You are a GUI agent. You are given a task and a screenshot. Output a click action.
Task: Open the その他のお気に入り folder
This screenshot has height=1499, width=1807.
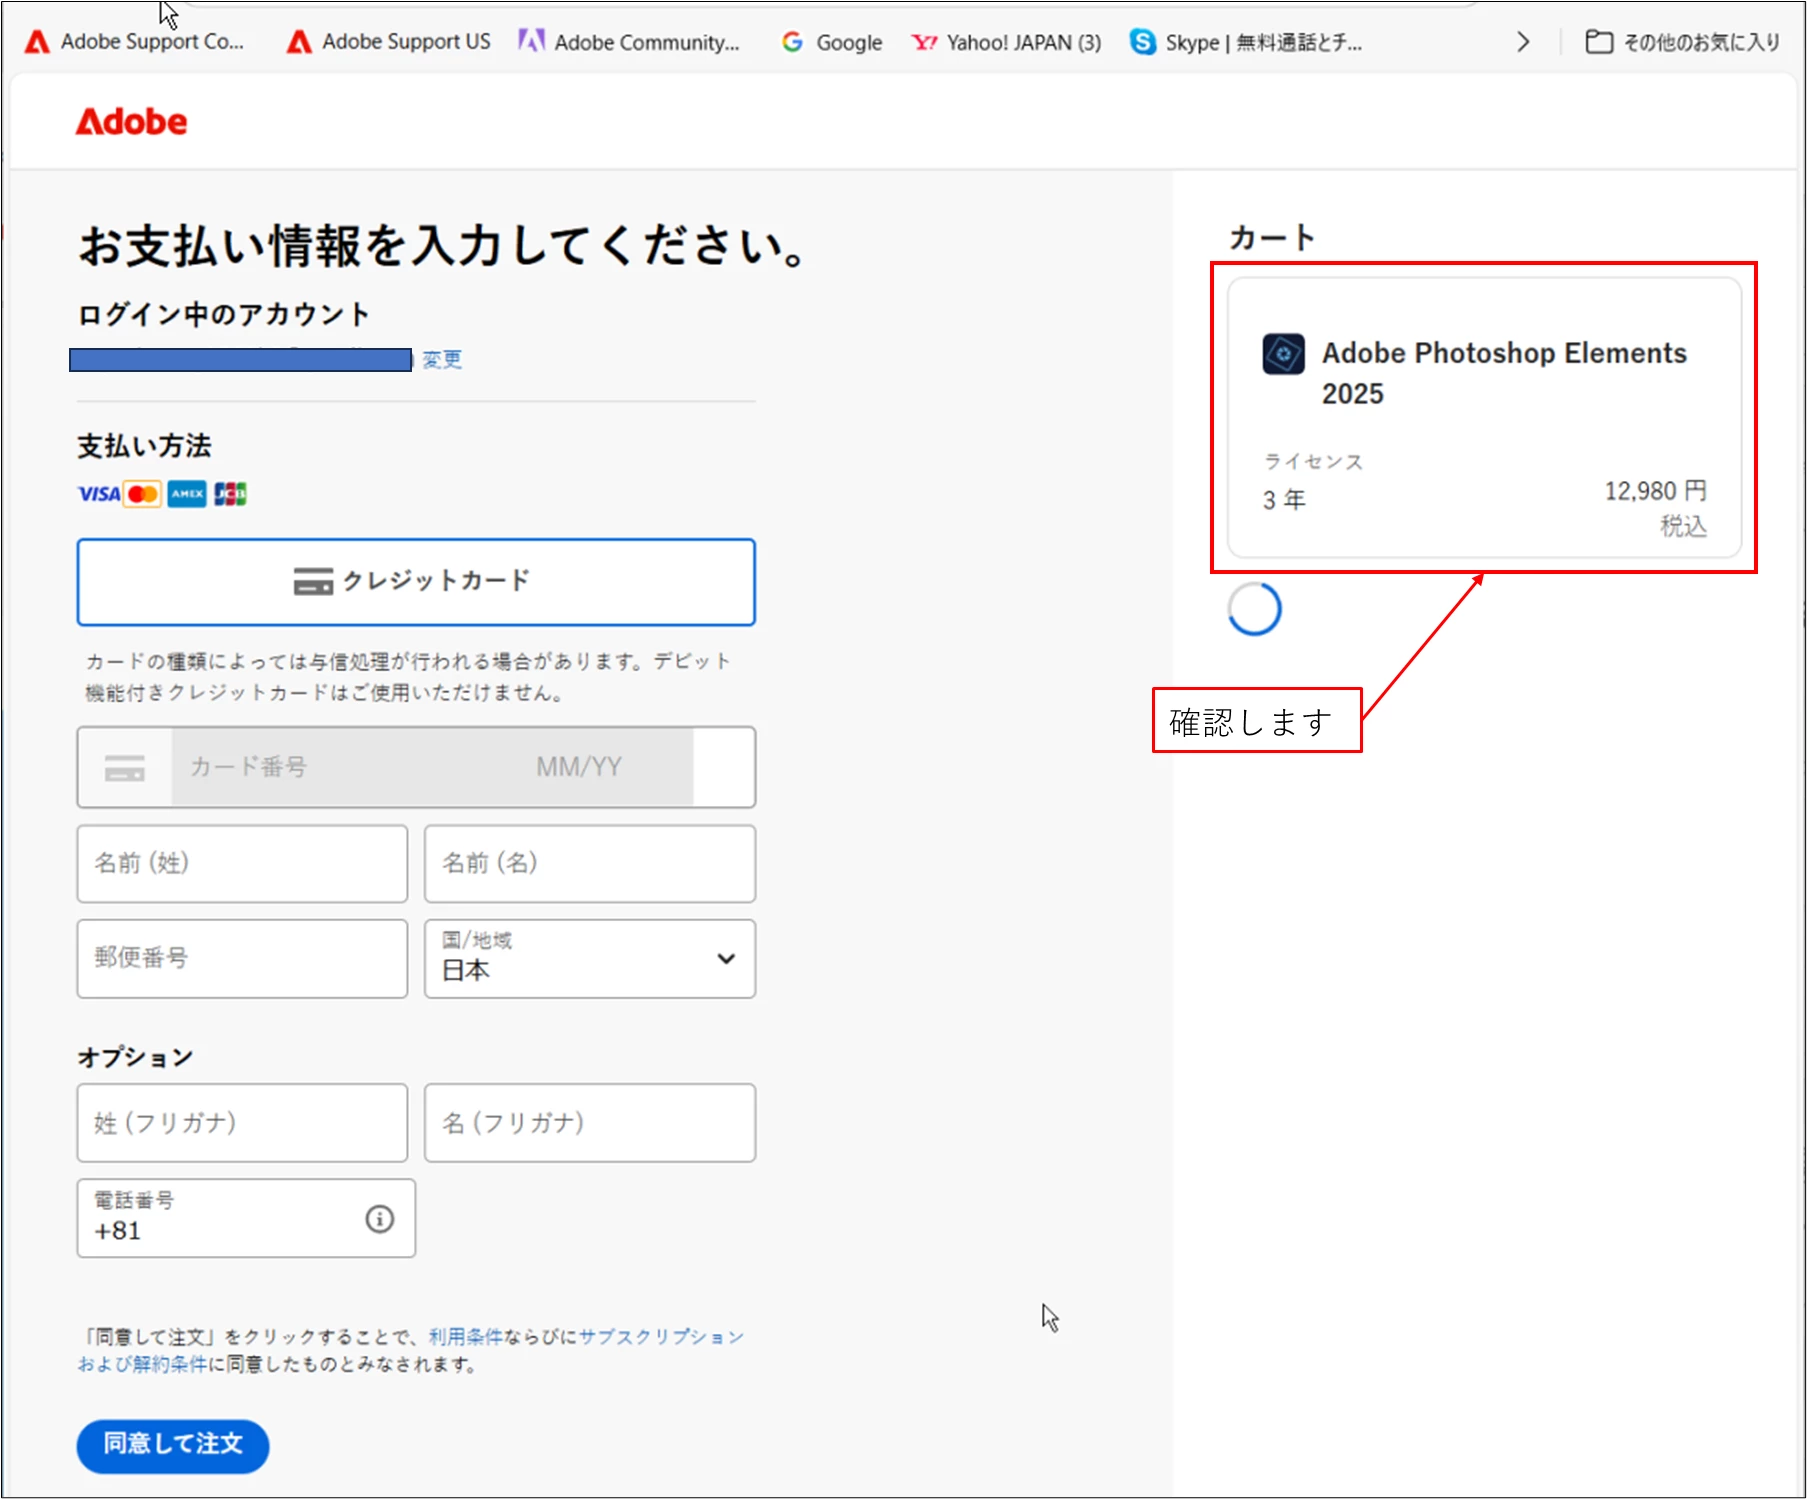(x=1683, y=42)
